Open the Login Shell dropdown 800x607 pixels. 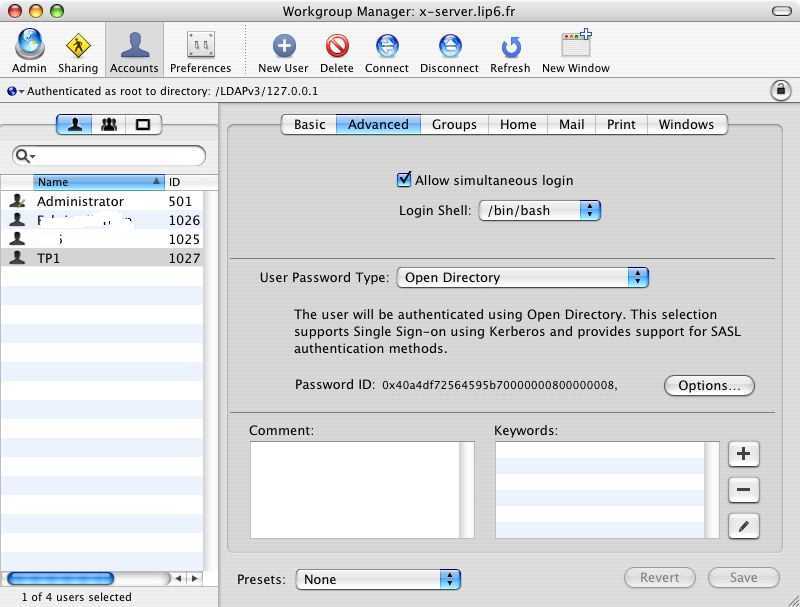click(x=539, y=210)
